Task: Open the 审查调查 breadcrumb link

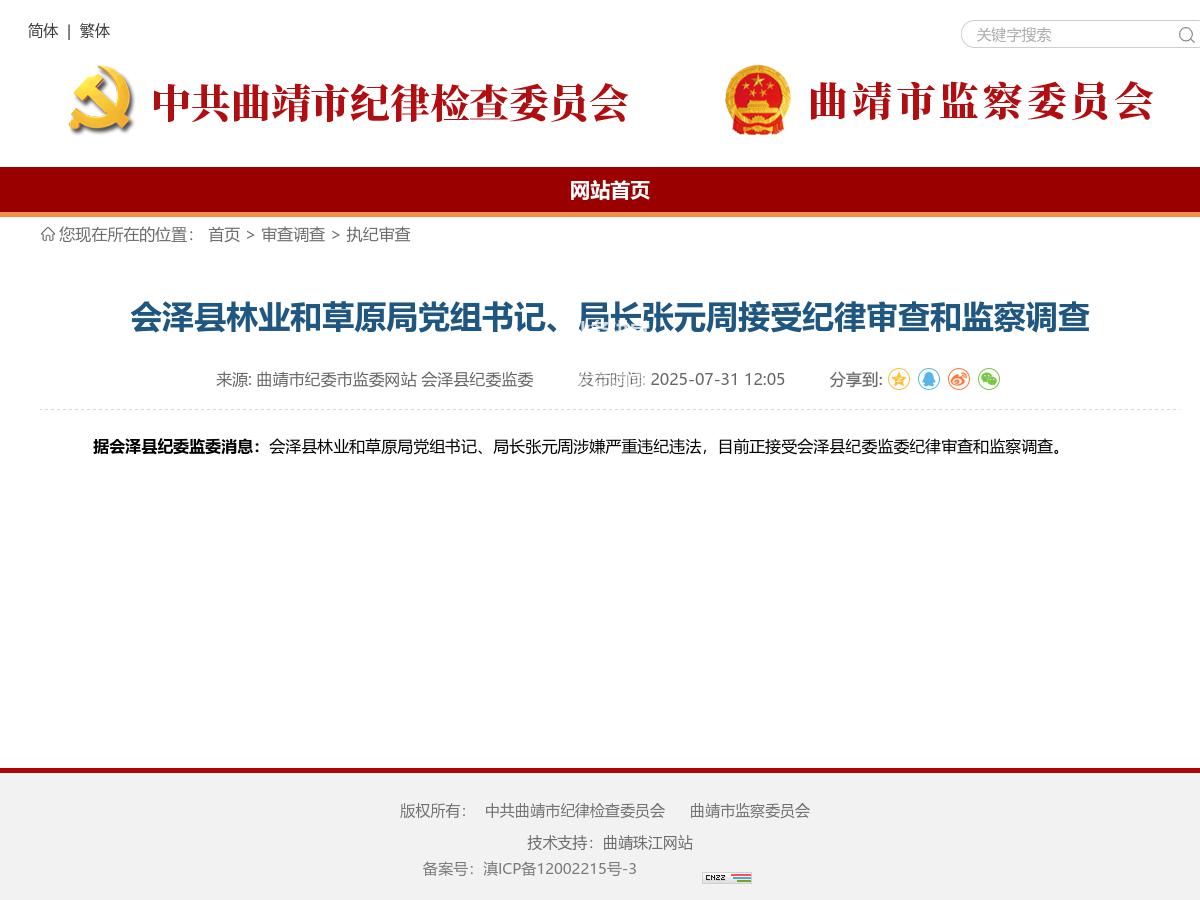Action: tap(292, 235)
